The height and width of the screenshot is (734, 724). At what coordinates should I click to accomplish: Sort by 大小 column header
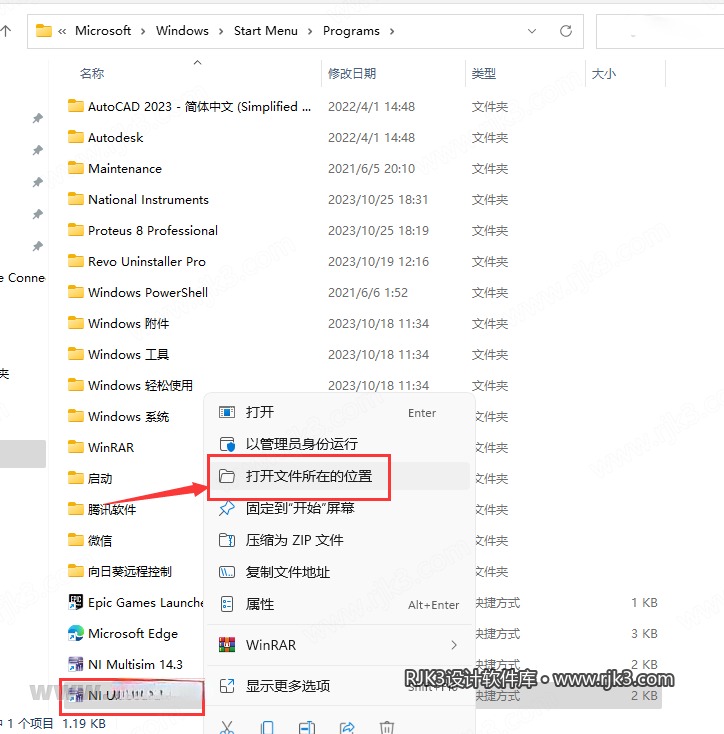pos(604,73)
